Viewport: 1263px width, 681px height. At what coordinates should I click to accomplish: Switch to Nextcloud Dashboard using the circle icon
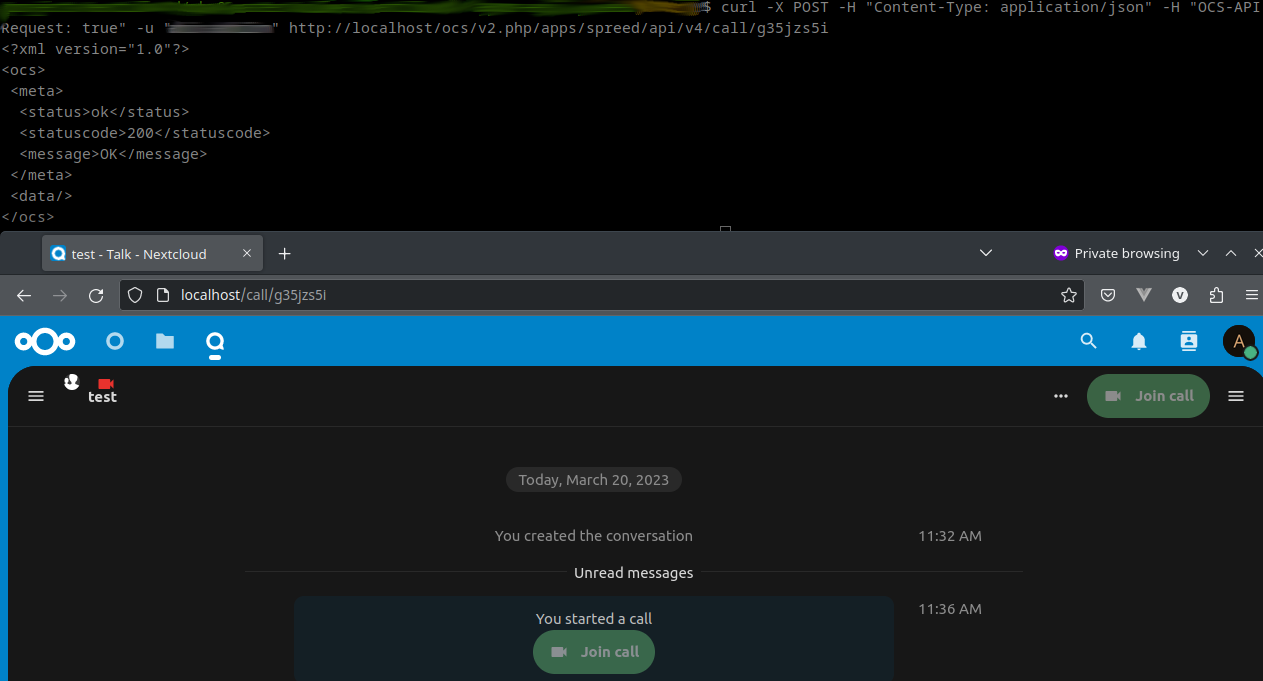click(114, 341)
